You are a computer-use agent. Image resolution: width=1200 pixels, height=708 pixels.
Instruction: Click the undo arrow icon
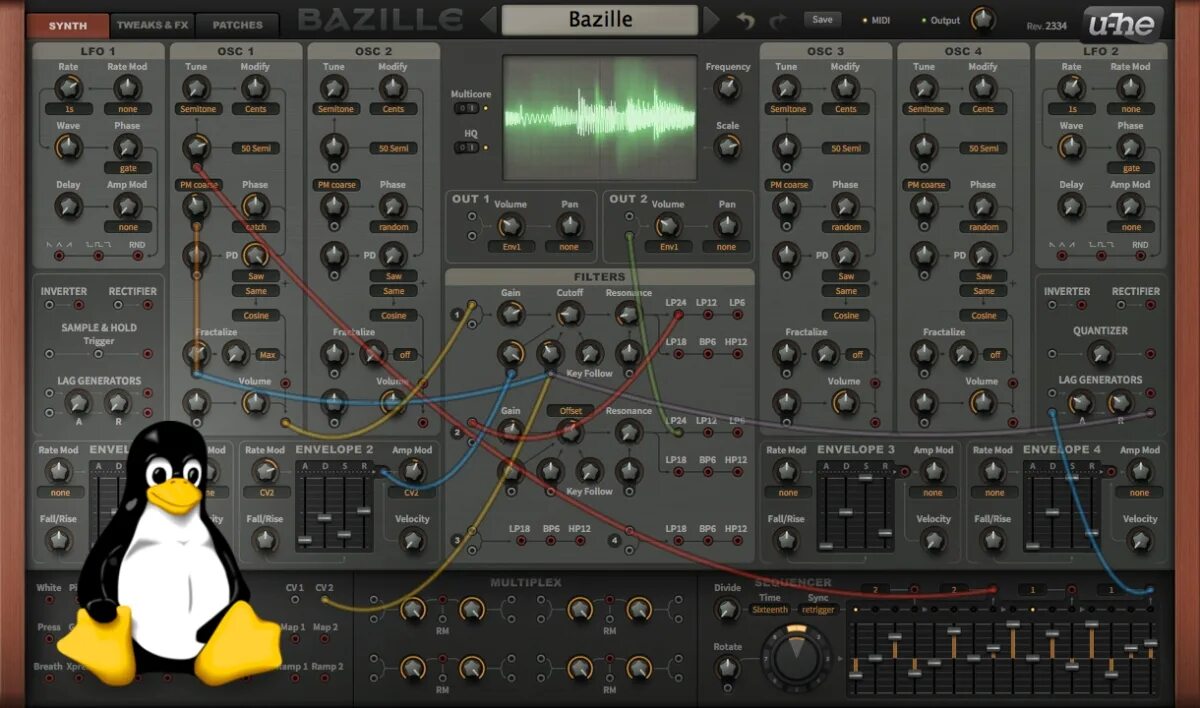746,20
